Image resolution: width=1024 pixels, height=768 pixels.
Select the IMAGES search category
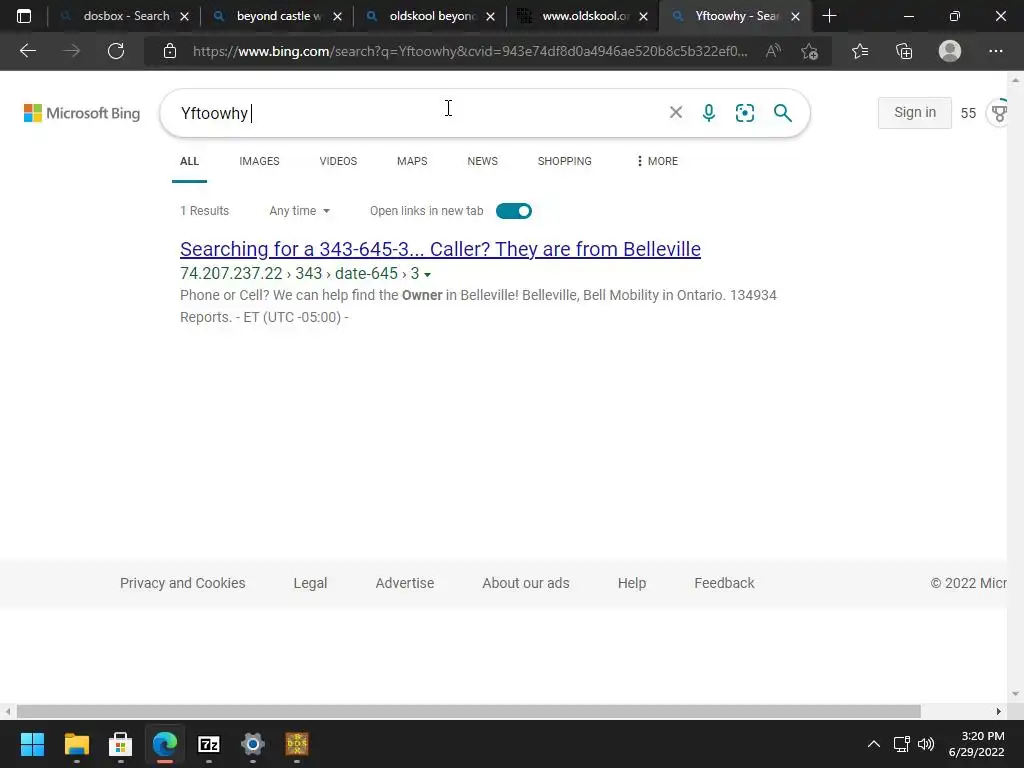click(259, 161)
